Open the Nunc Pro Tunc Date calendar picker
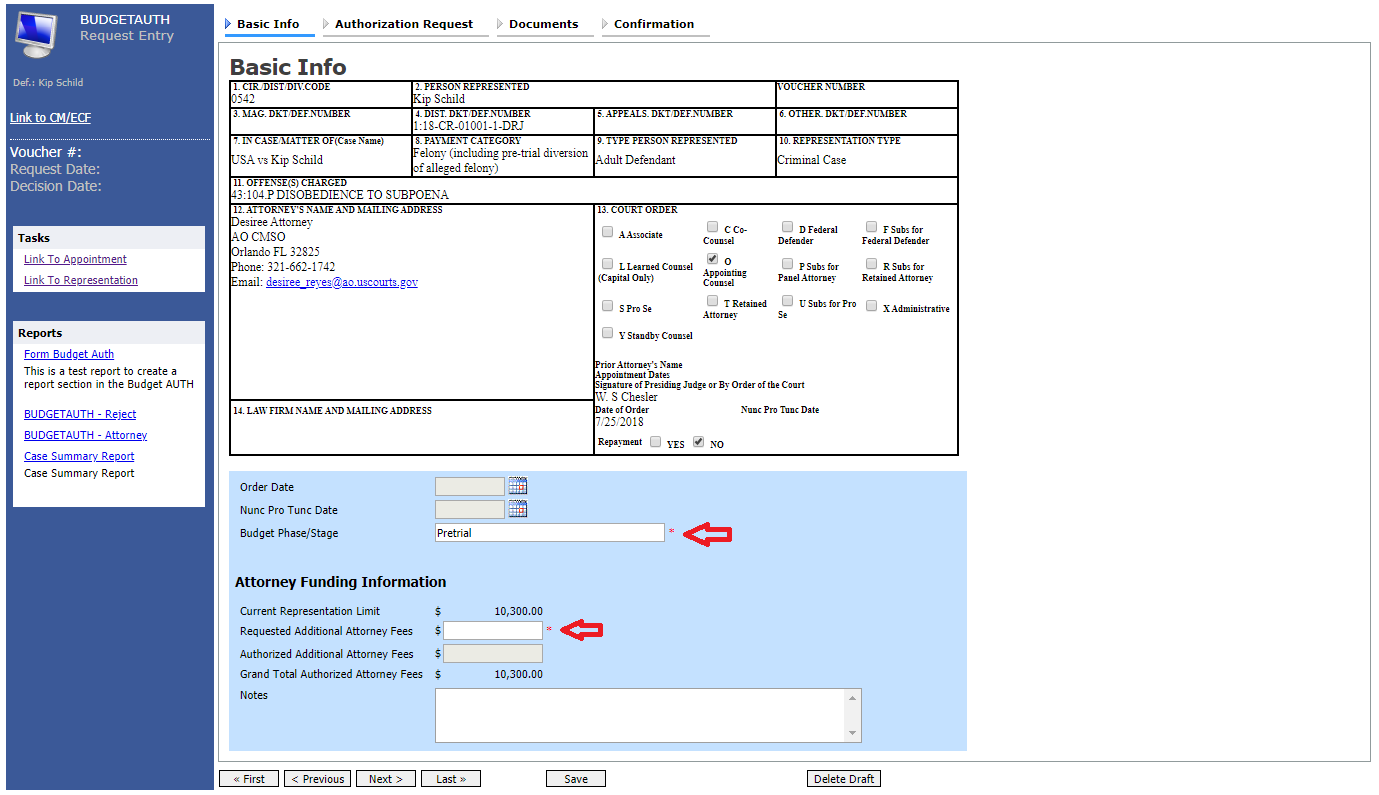1379x795 pixels. pyautogui.click(x=517, y=509)
